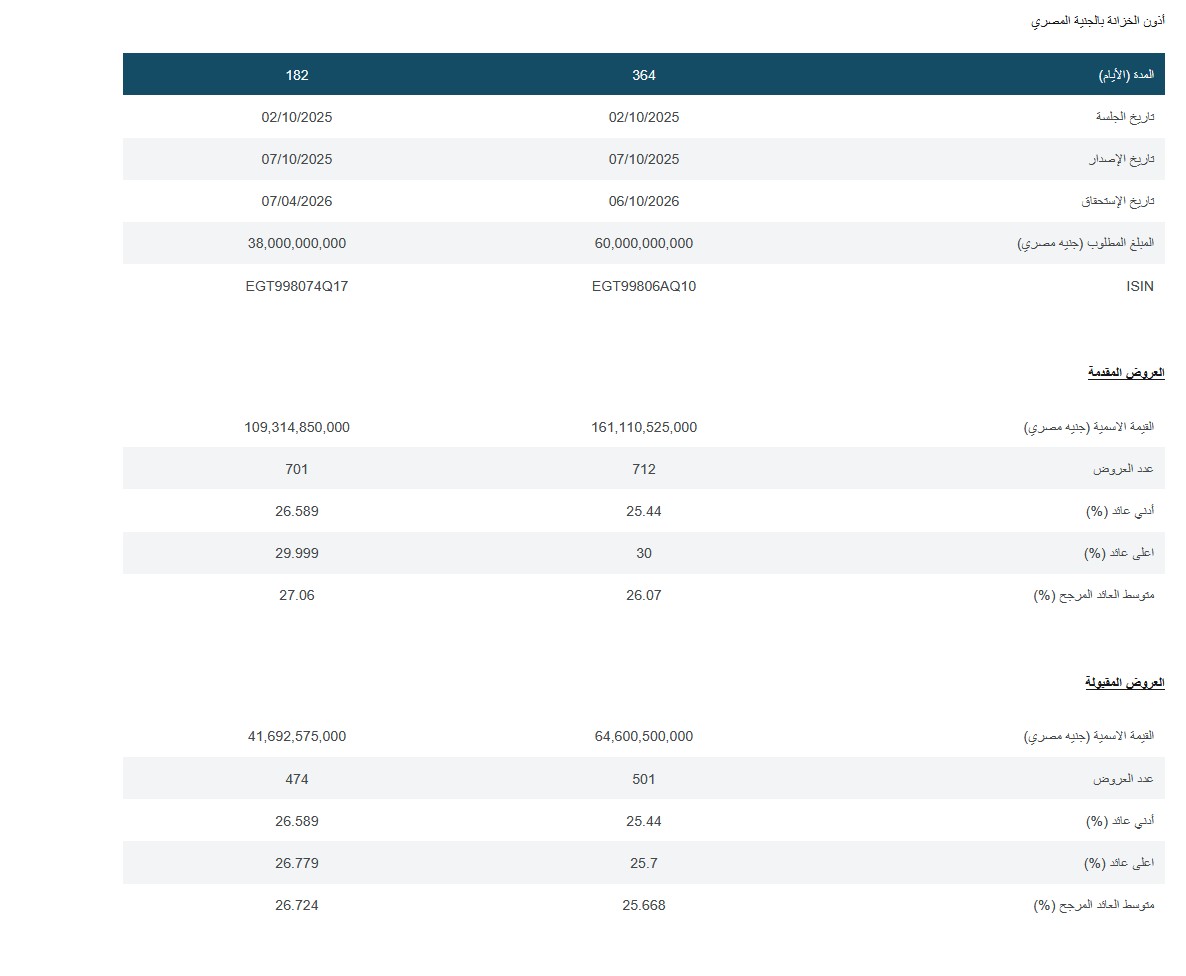
Task: Click ISIN code EGT99806AQ10
Action: tap(644, 286)
